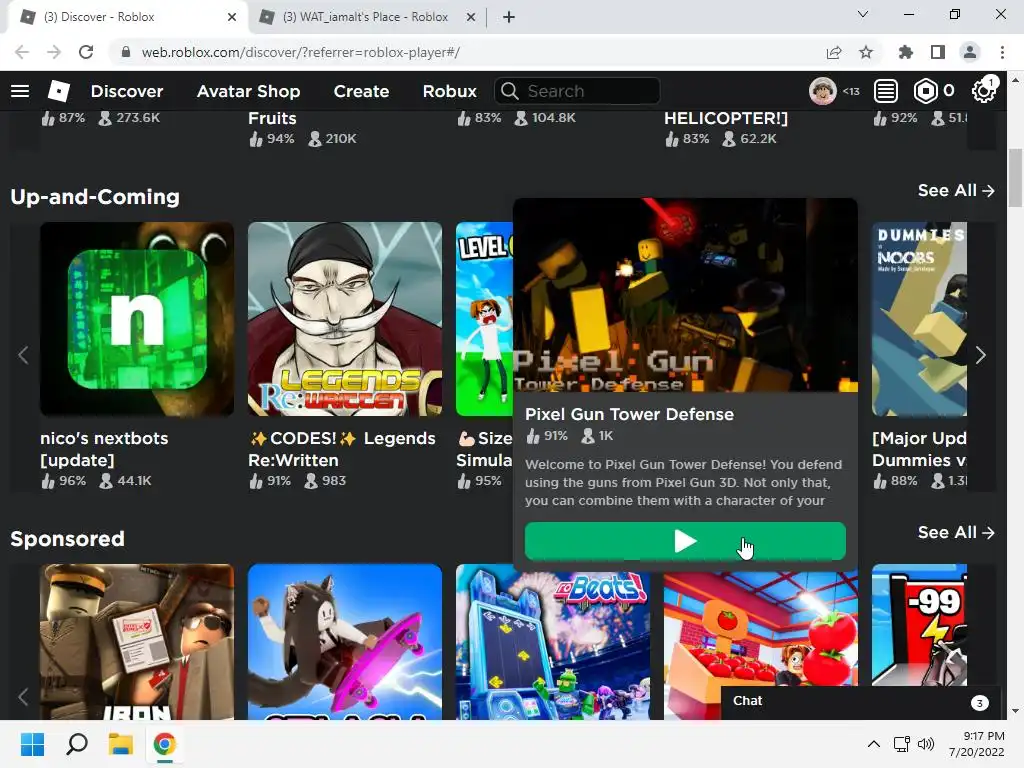This screenshot has height=768, width=1024.
Task: Click the Pixel Gun Tower Defense title
Action: point(630,414)
